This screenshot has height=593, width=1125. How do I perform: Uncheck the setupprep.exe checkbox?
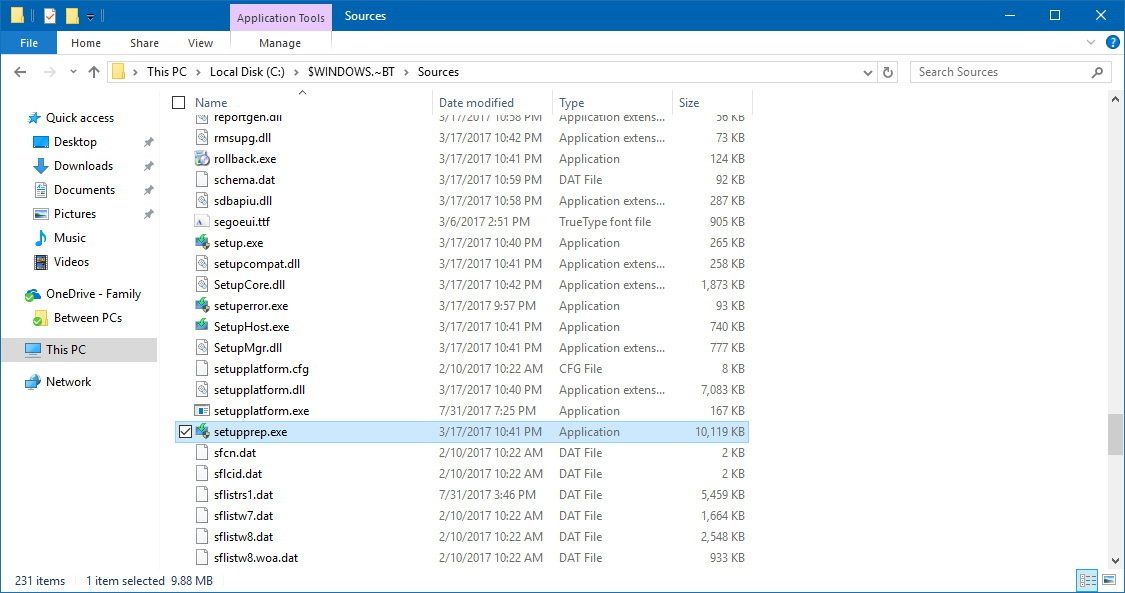(186, 431)
